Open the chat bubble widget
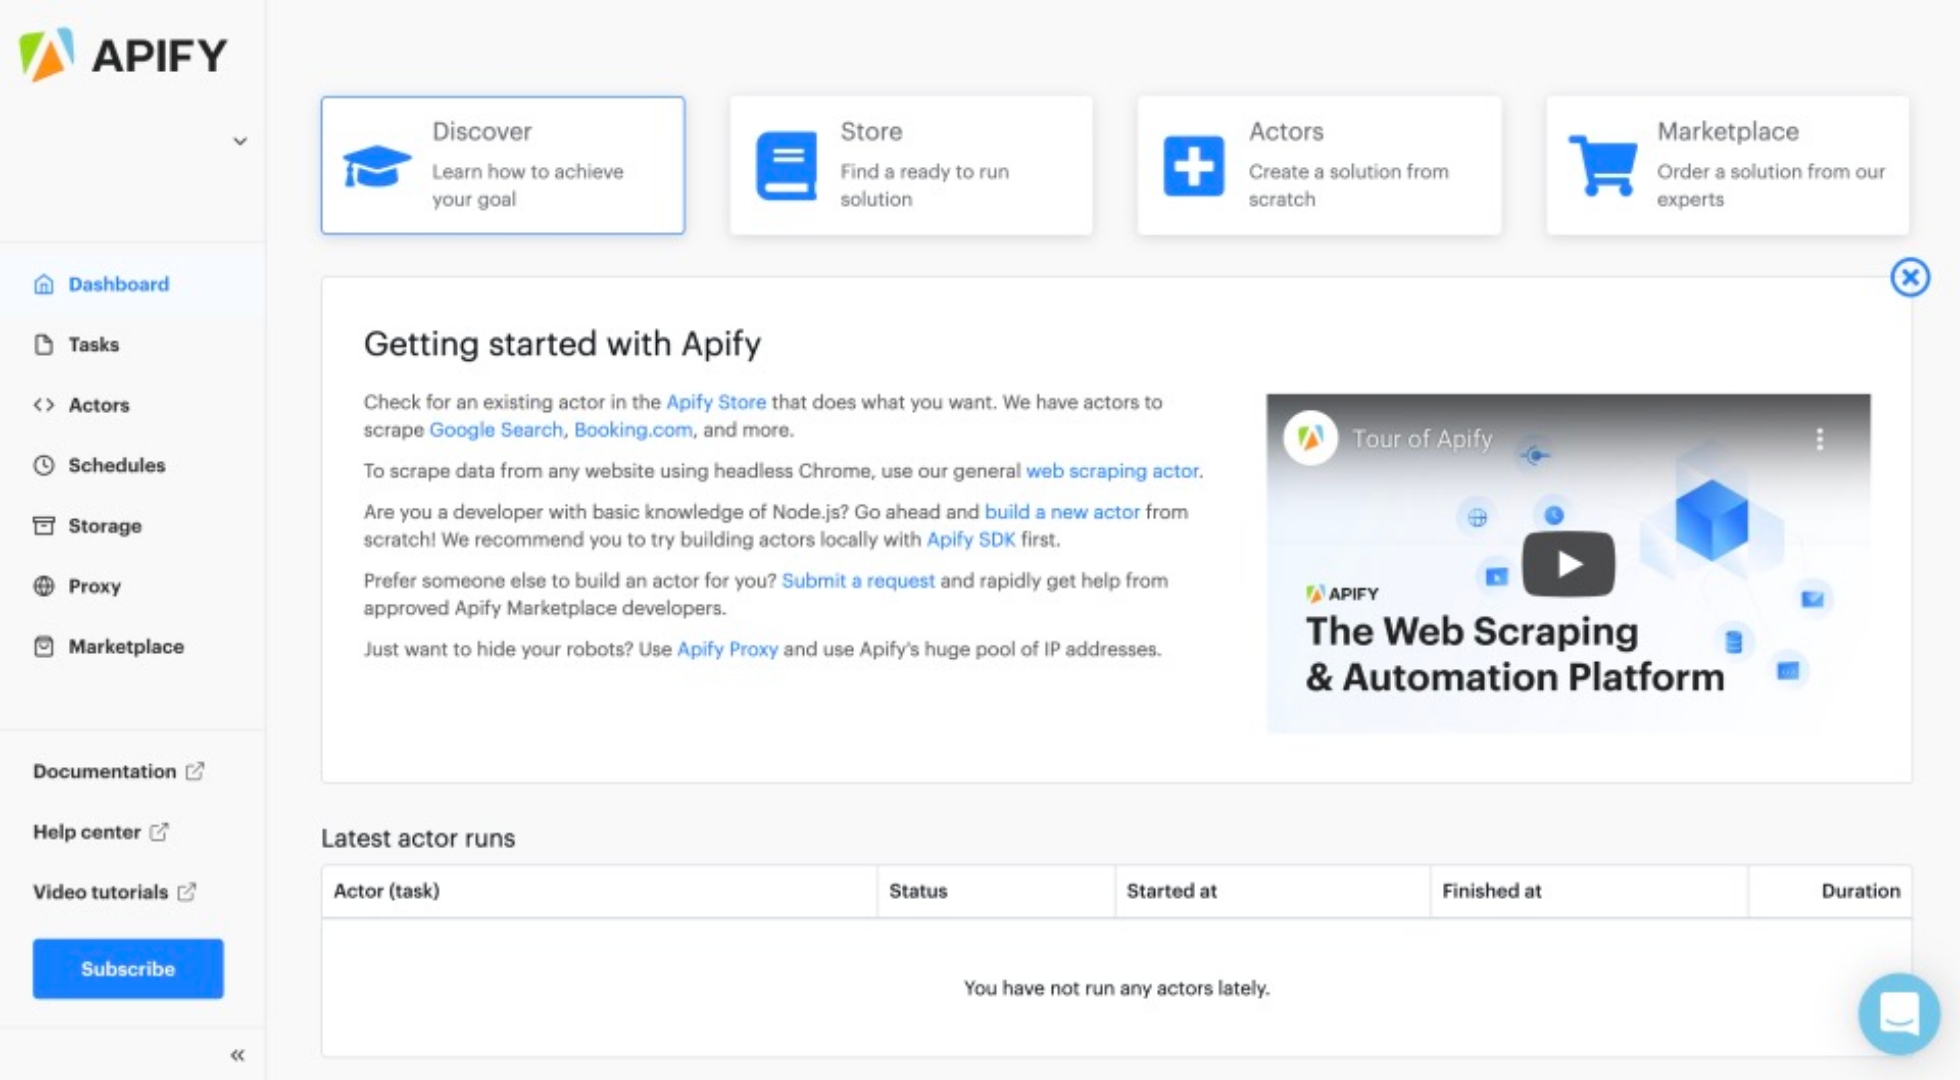1960x1080 pixels. (1898, 1014)
